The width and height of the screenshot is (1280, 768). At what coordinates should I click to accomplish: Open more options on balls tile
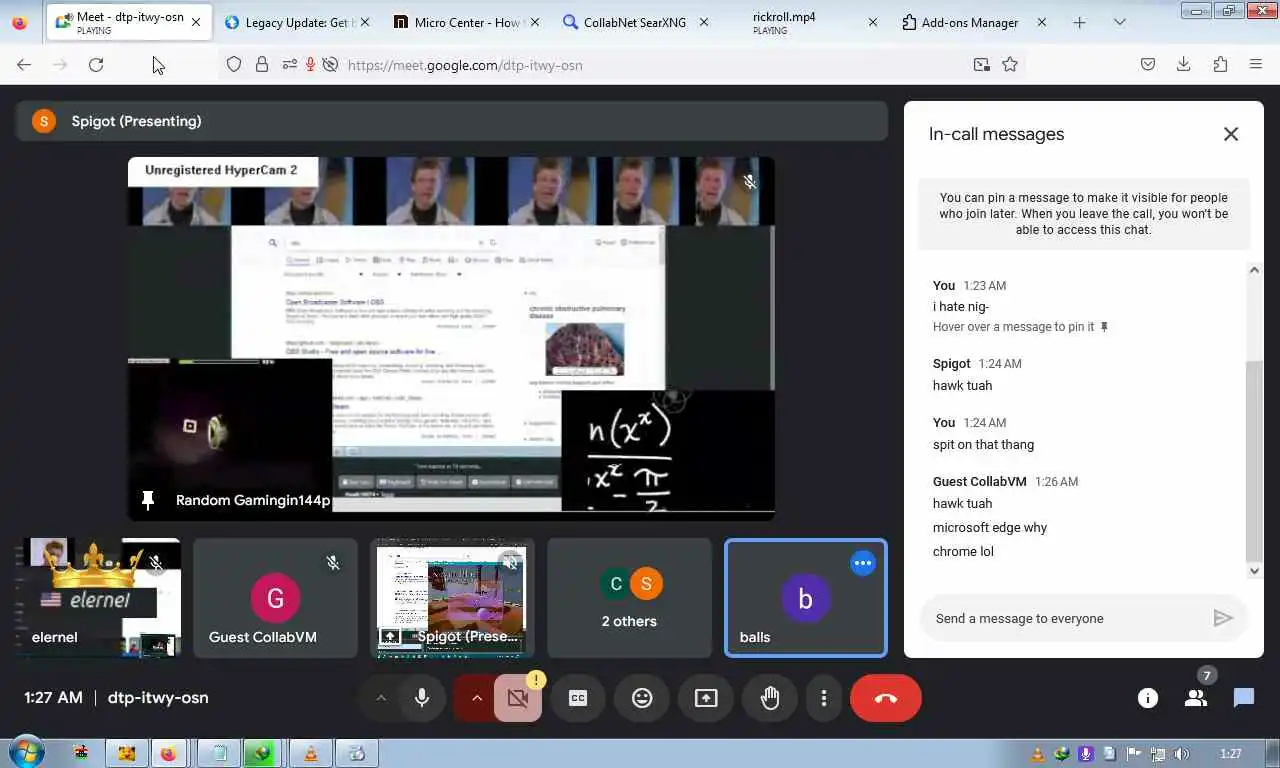pyautogui.click(x=862, y=563)
